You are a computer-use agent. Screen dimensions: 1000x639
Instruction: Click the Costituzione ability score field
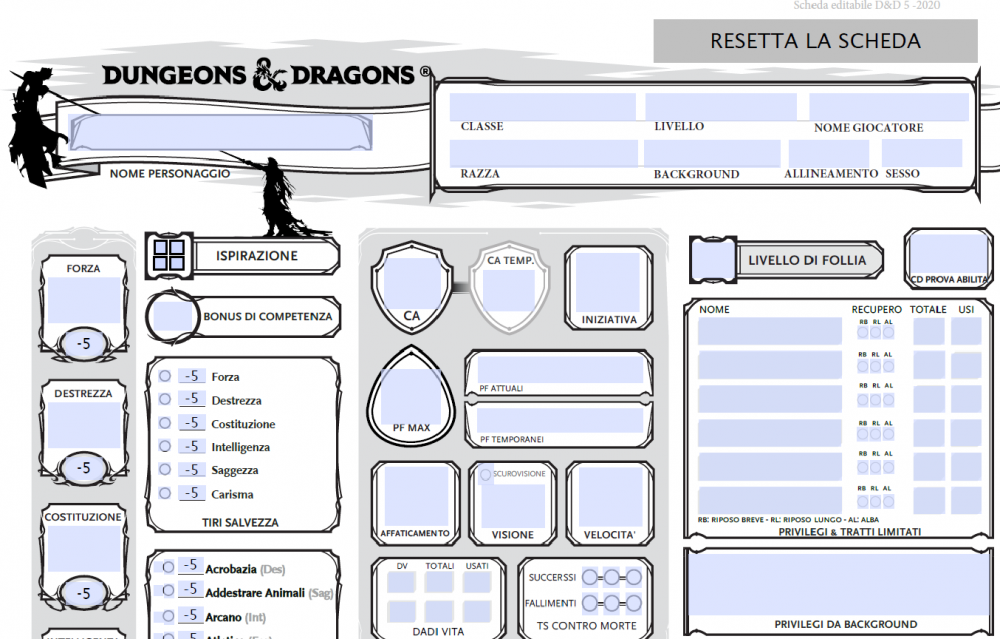pos(84,549)
